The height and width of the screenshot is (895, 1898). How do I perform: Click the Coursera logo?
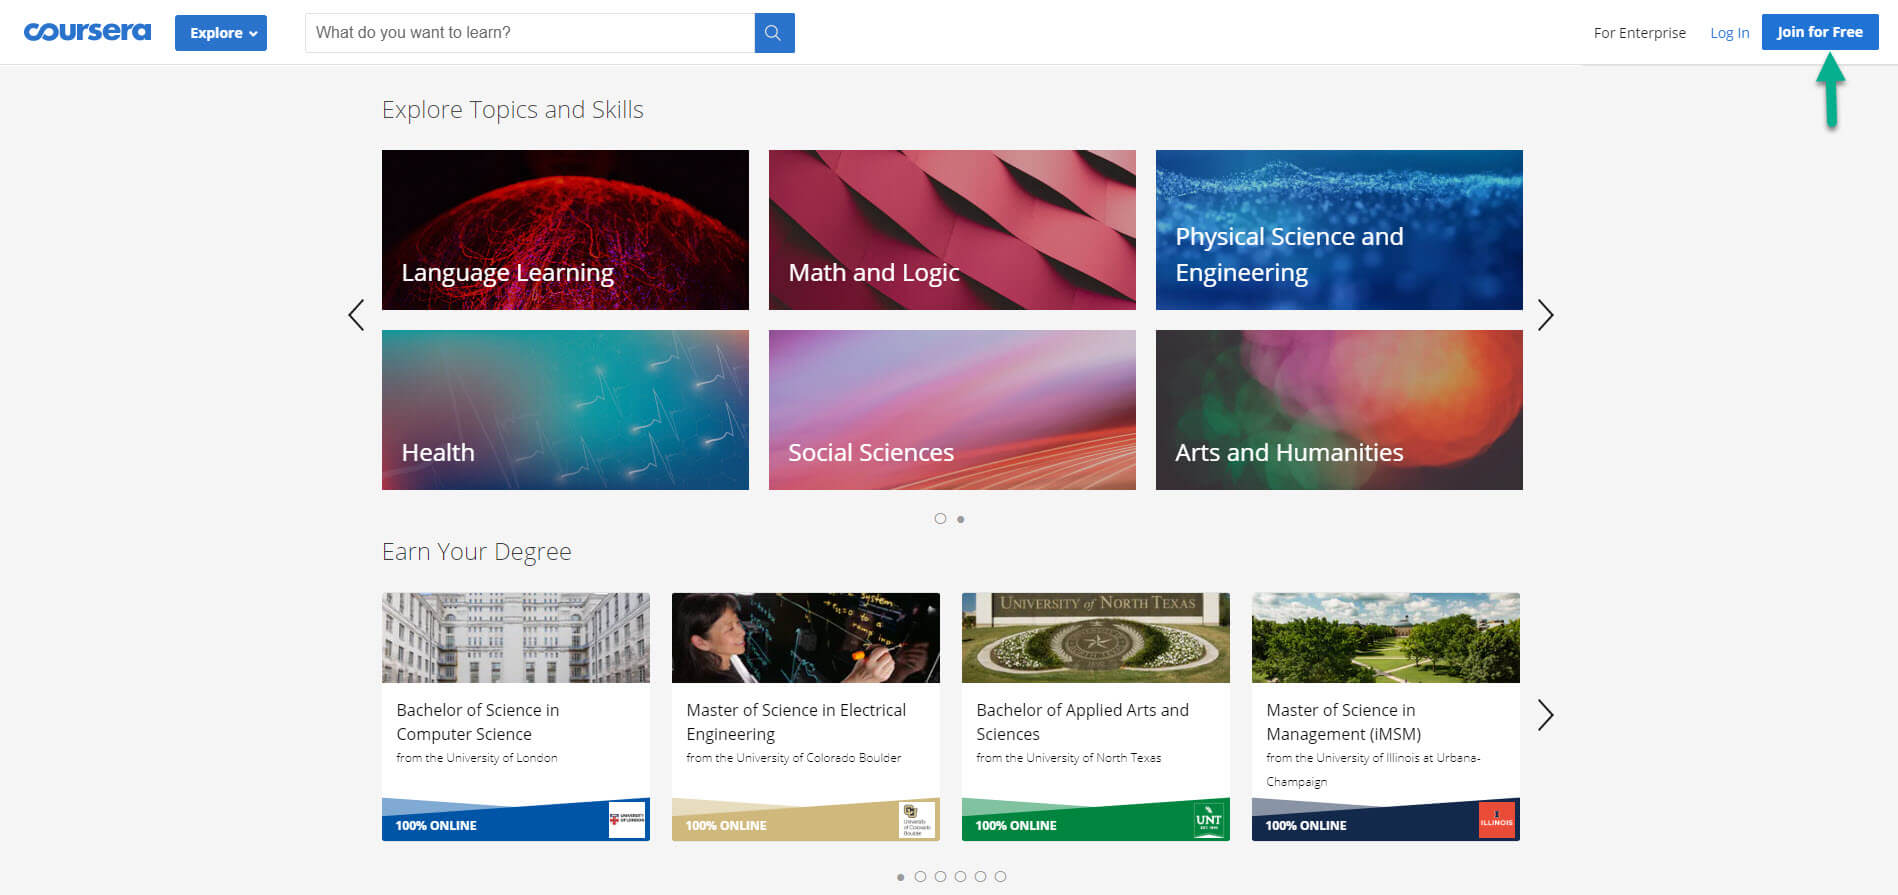(88, 32)
